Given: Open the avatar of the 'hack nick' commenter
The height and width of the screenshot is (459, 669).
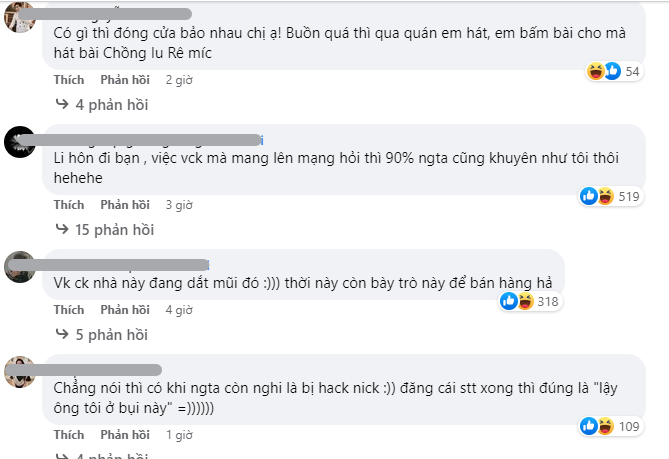Looking at the screenshot, I should pyautogui.click(x=19, y=372).
